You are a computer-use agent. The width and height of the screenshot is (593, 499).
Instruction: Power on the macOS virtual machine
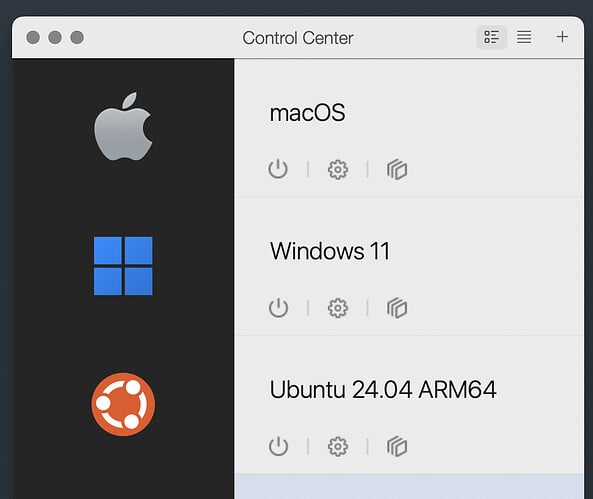278,169
